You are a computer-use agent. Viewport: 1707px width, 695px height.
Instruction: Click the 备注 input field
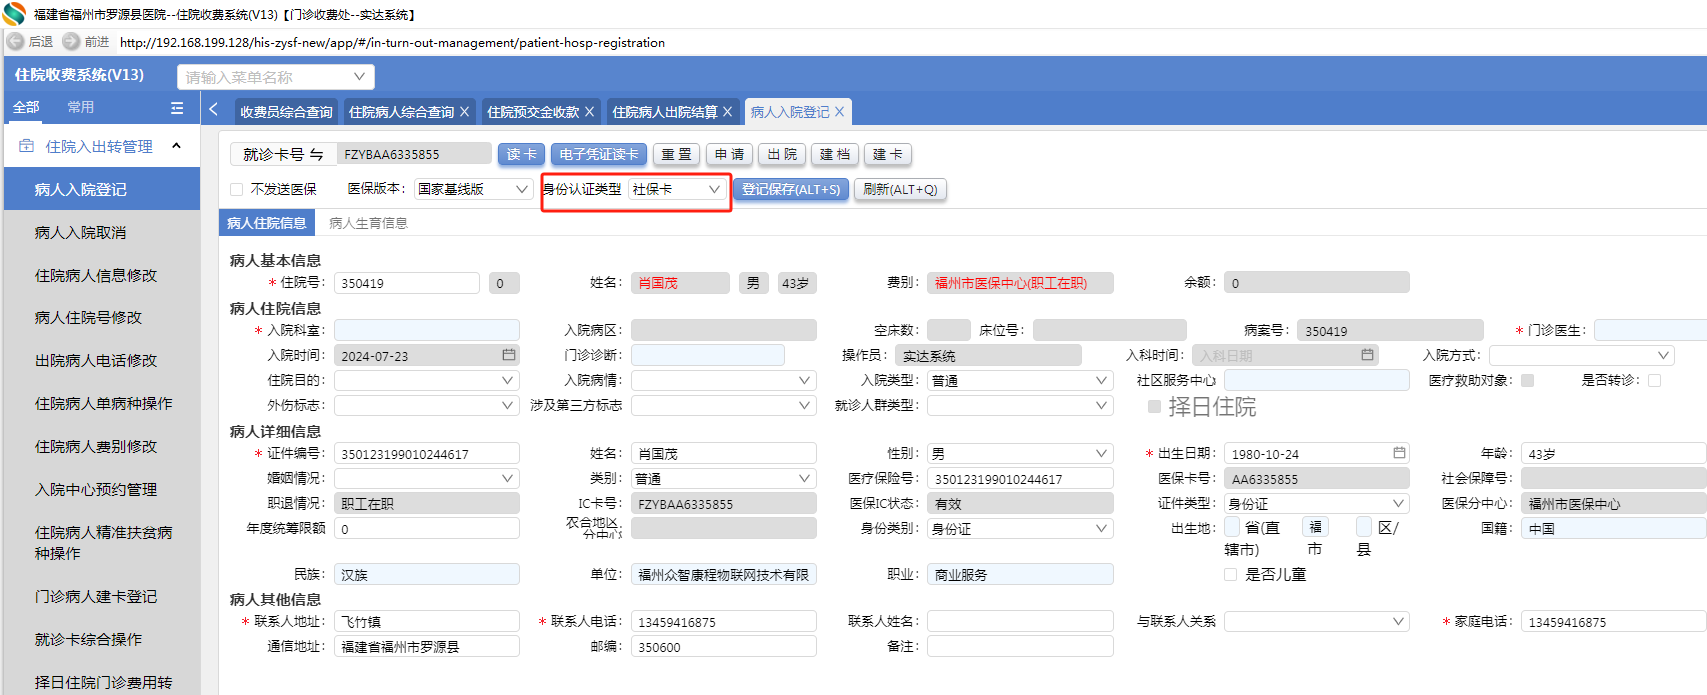[x=1020, y=646]
